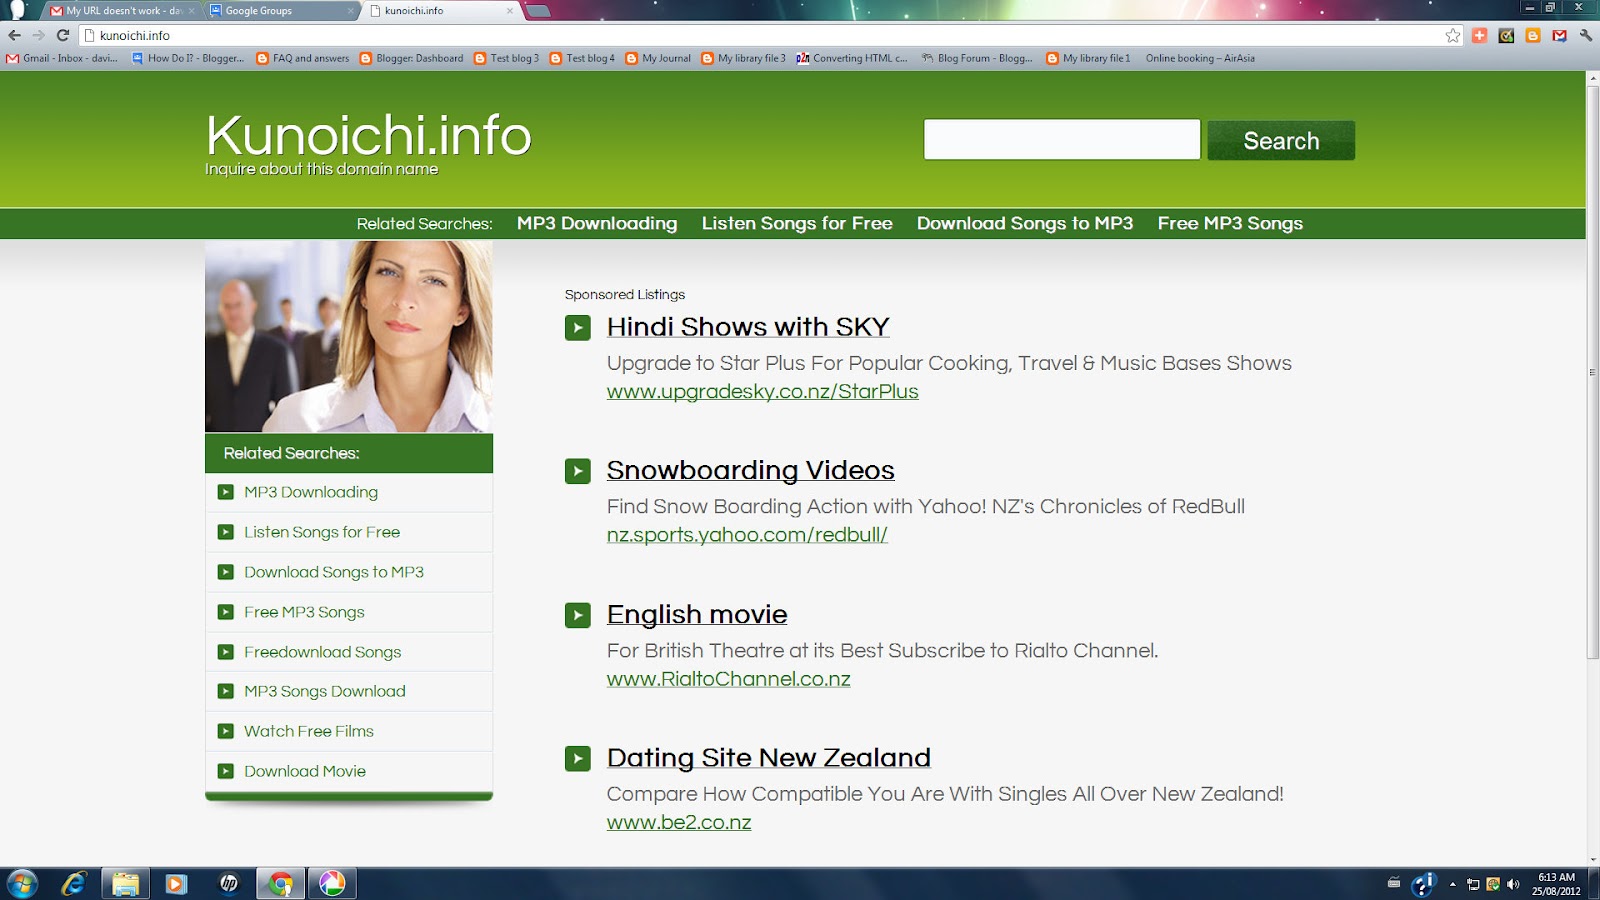Viewport: 1600px width, 900px height.
Task: Click the Kunoichi.info site title
Action: [368, 135]
